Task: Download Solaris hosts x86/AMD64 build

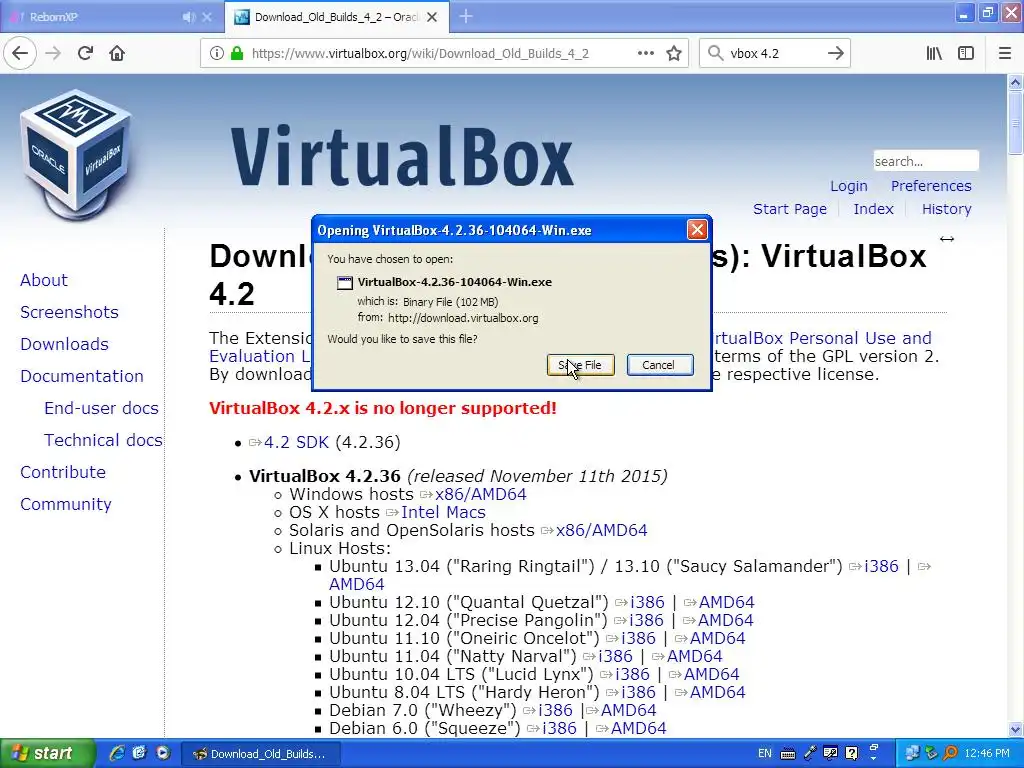Action: point(601,530)
